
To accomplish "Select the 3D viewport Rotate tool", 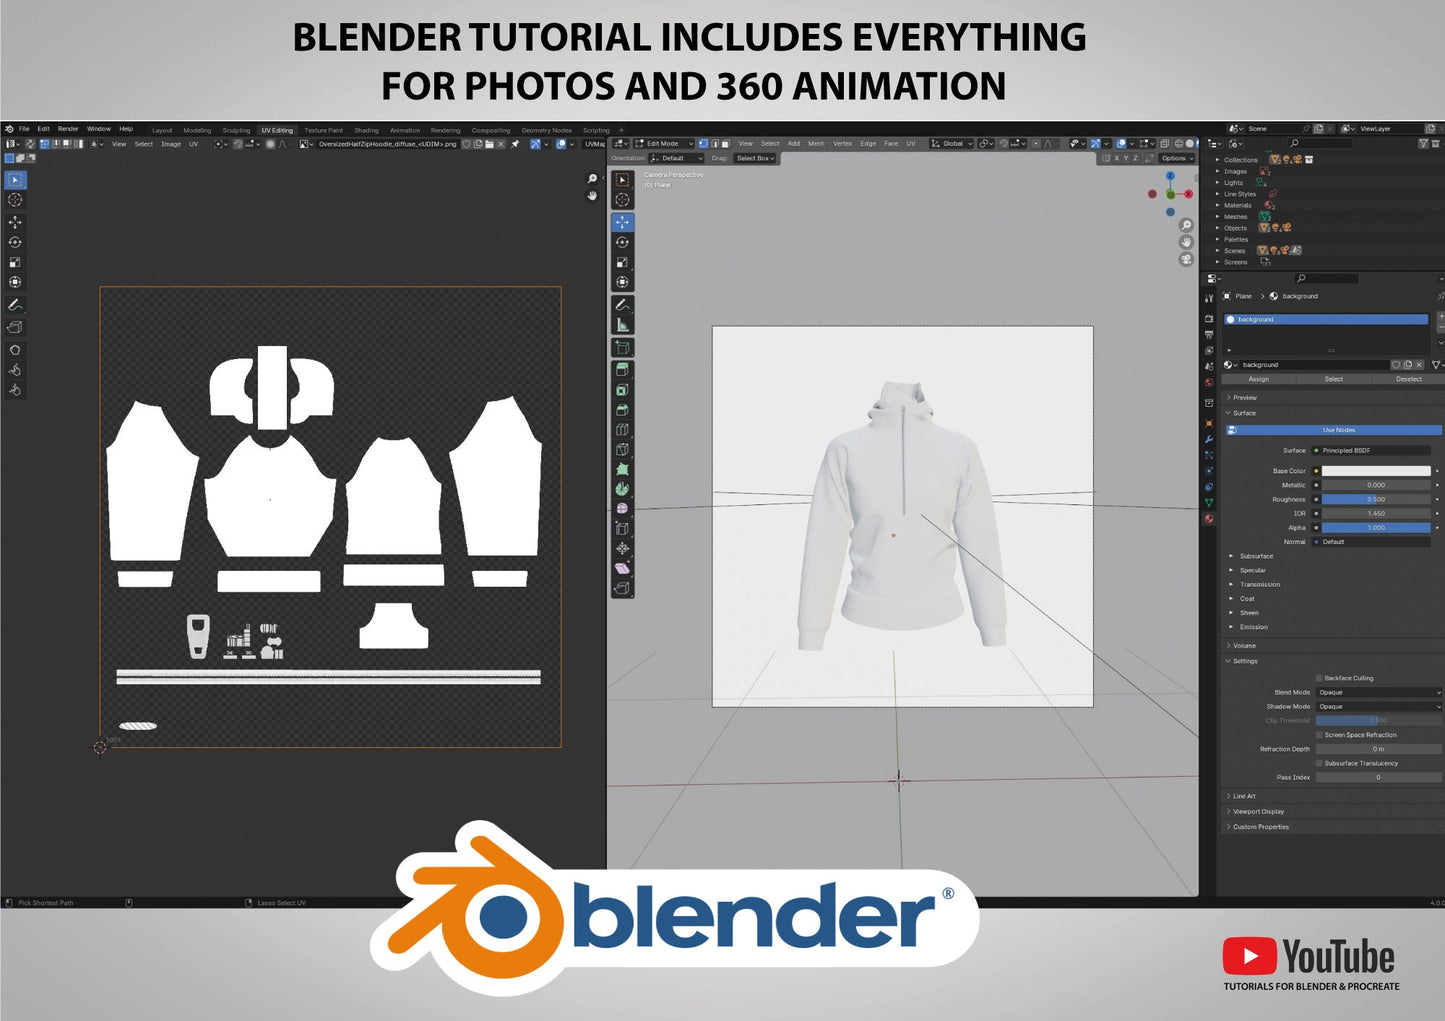I will coord(622,242).
